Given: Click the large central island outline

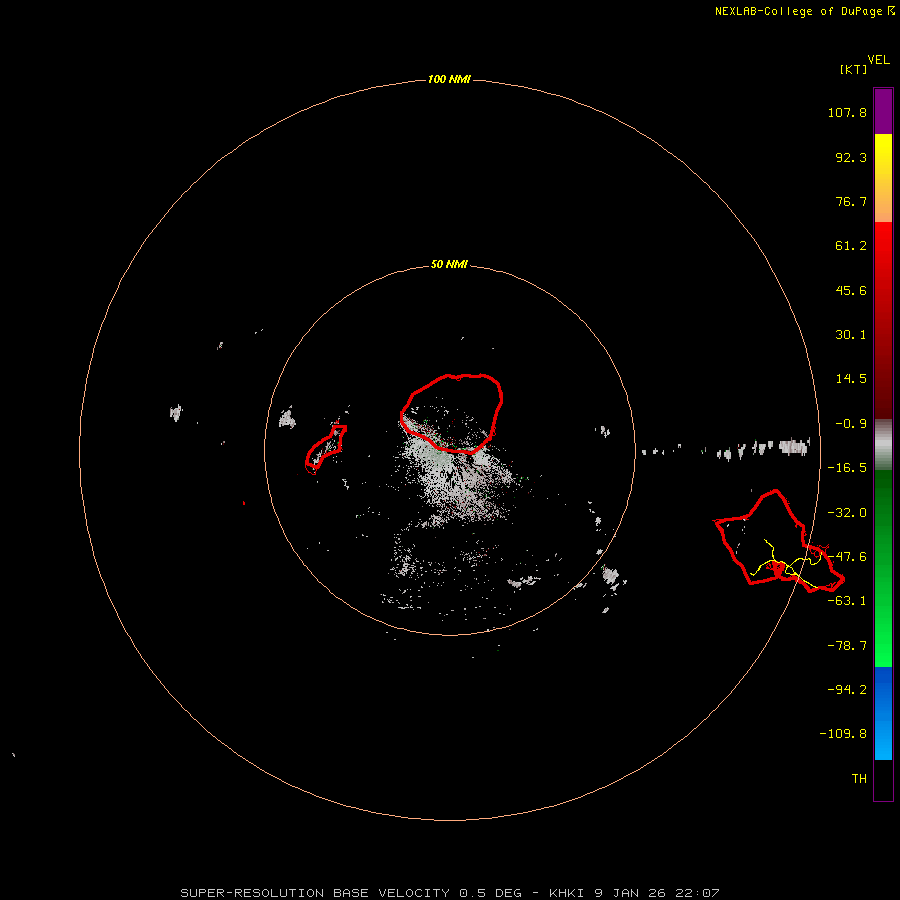Looking at the screenshot, I should 452,413.
